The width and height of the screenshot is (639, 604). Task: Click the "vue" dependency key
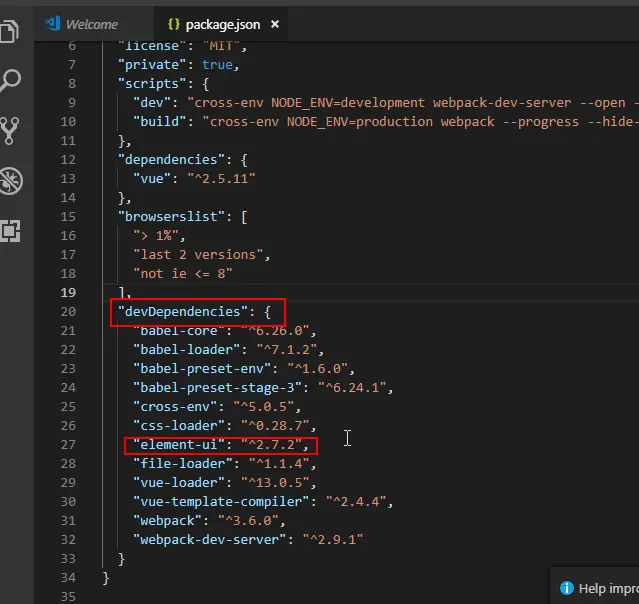152,179
